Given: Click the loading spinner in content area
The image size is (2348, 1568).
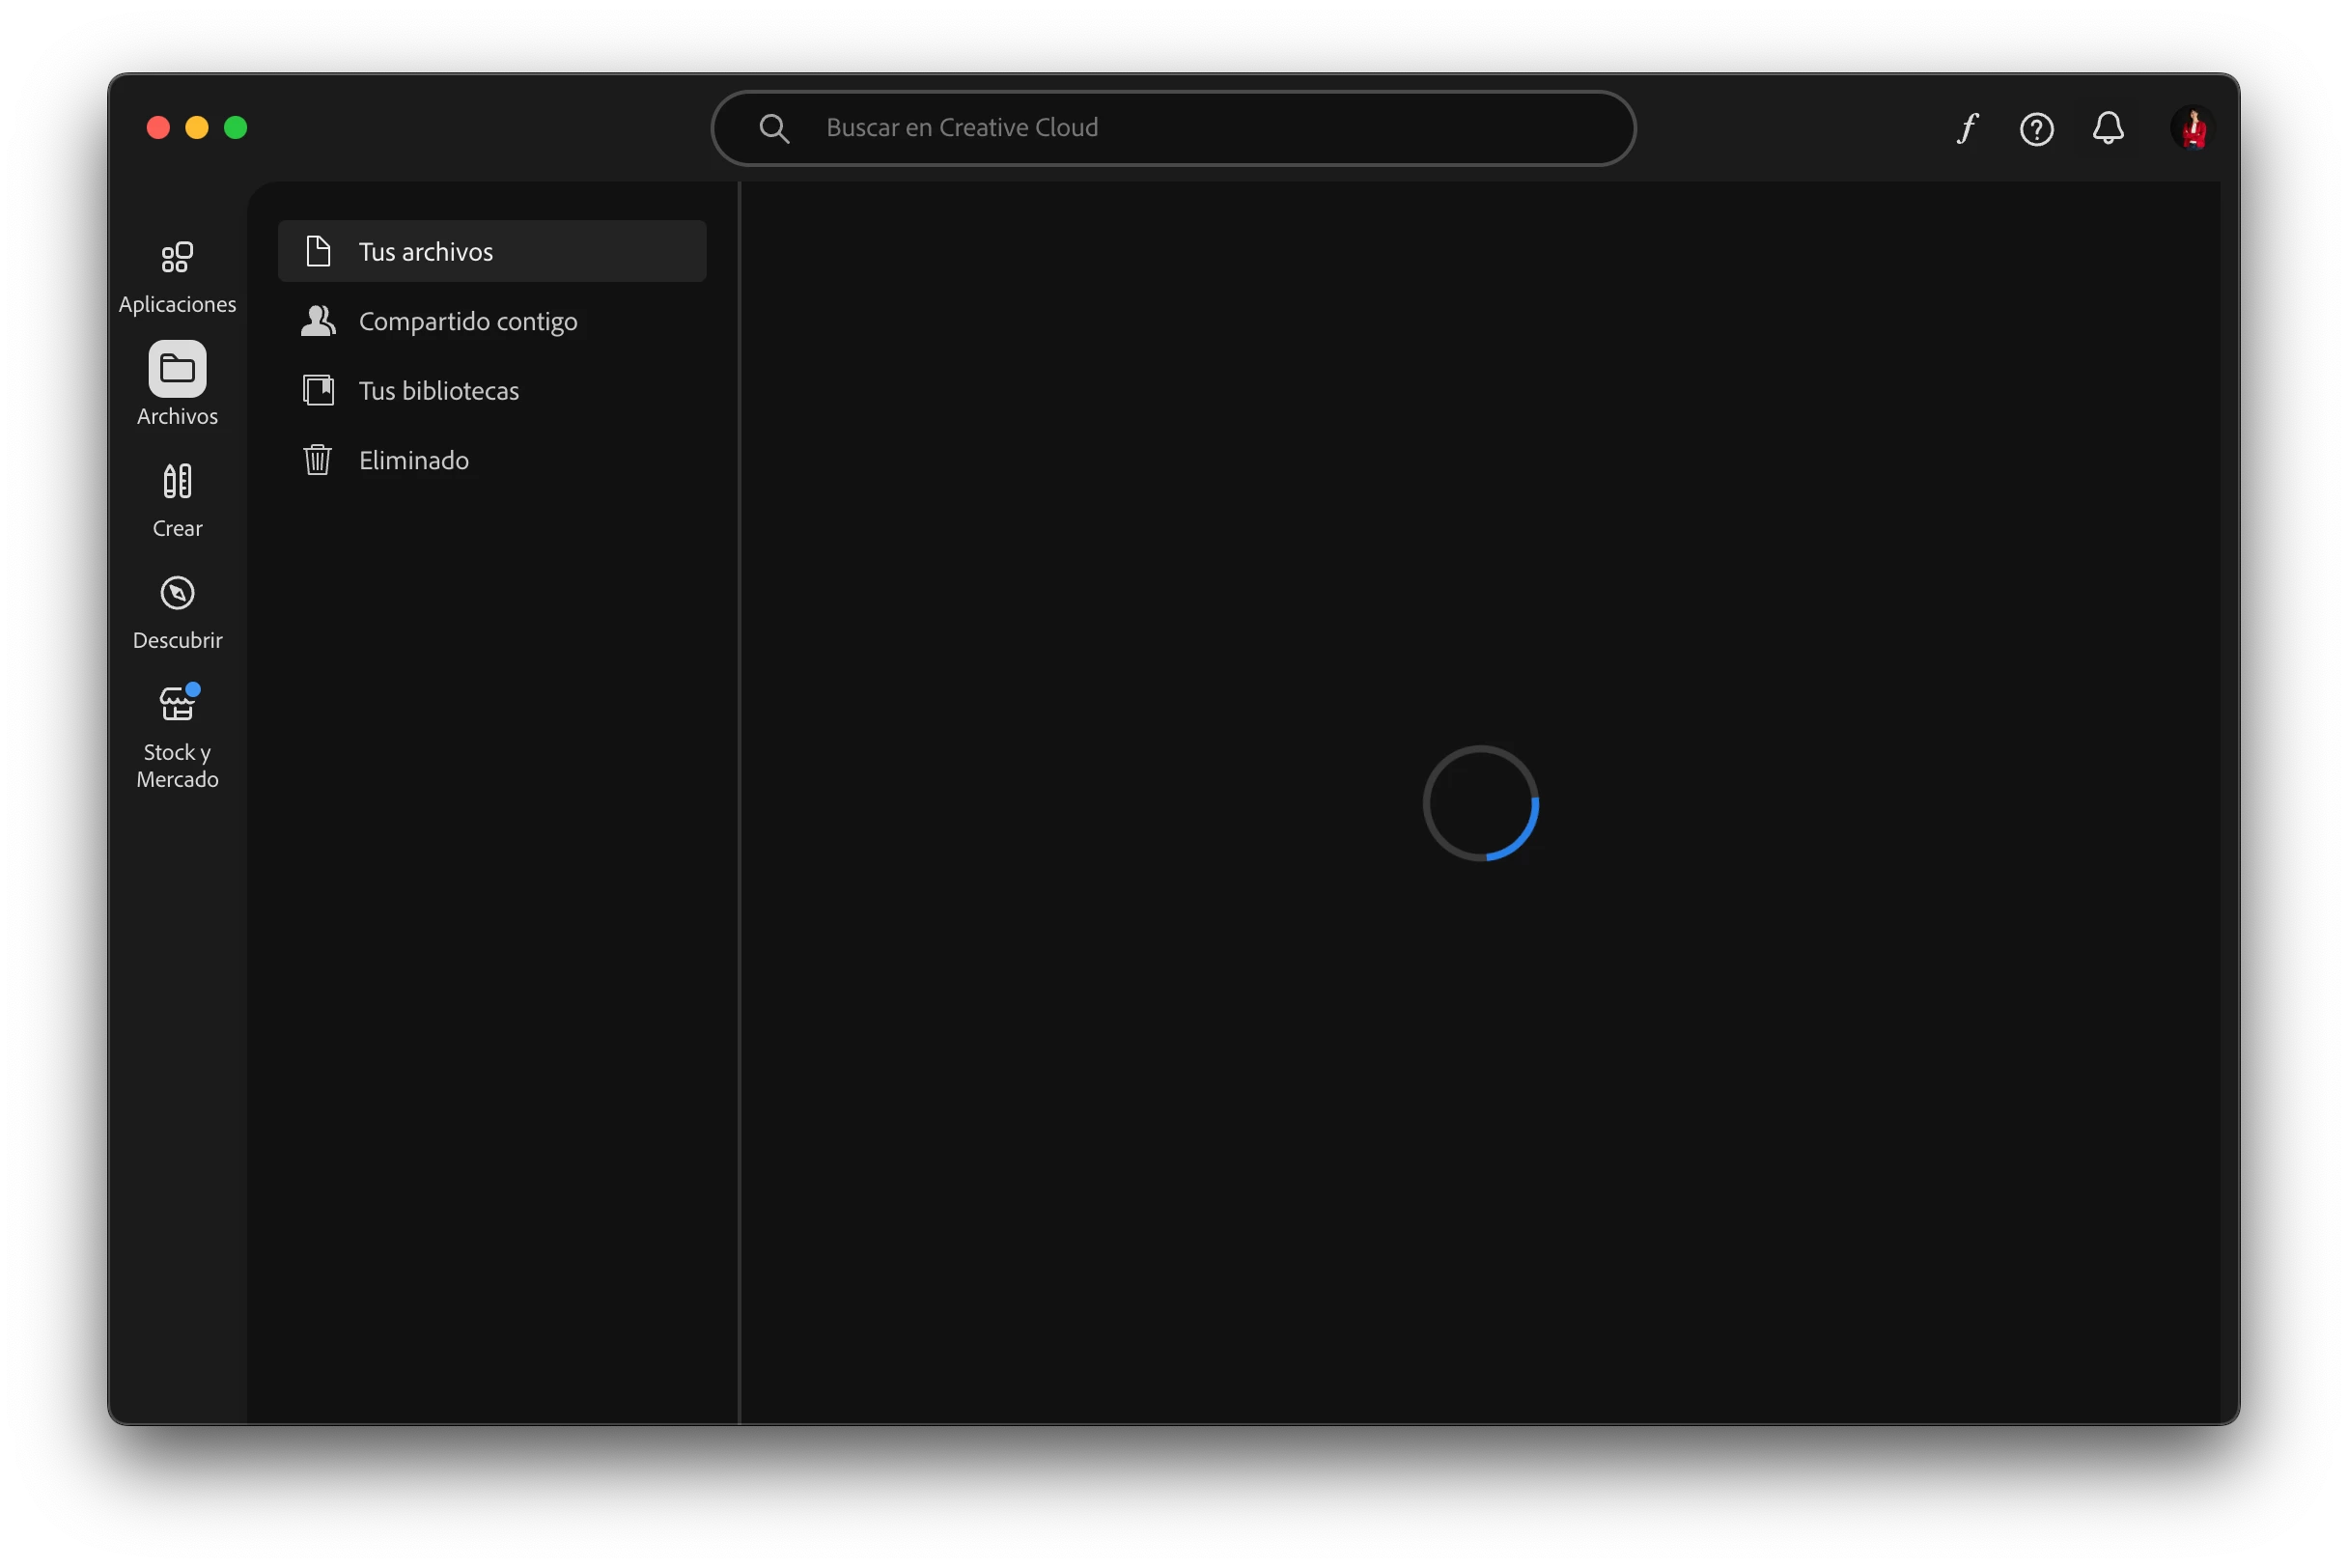Looking at the screenshot, I should [x=1480, y=803].
